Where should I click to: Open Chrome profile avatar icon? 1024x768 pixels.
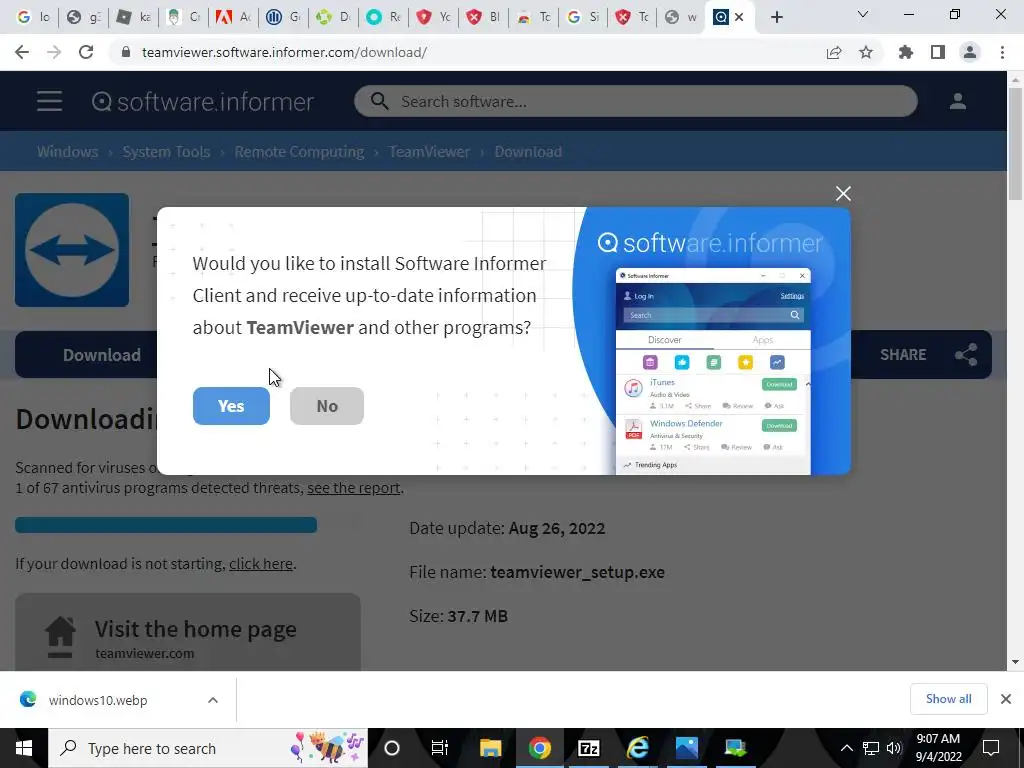[970, 52]
